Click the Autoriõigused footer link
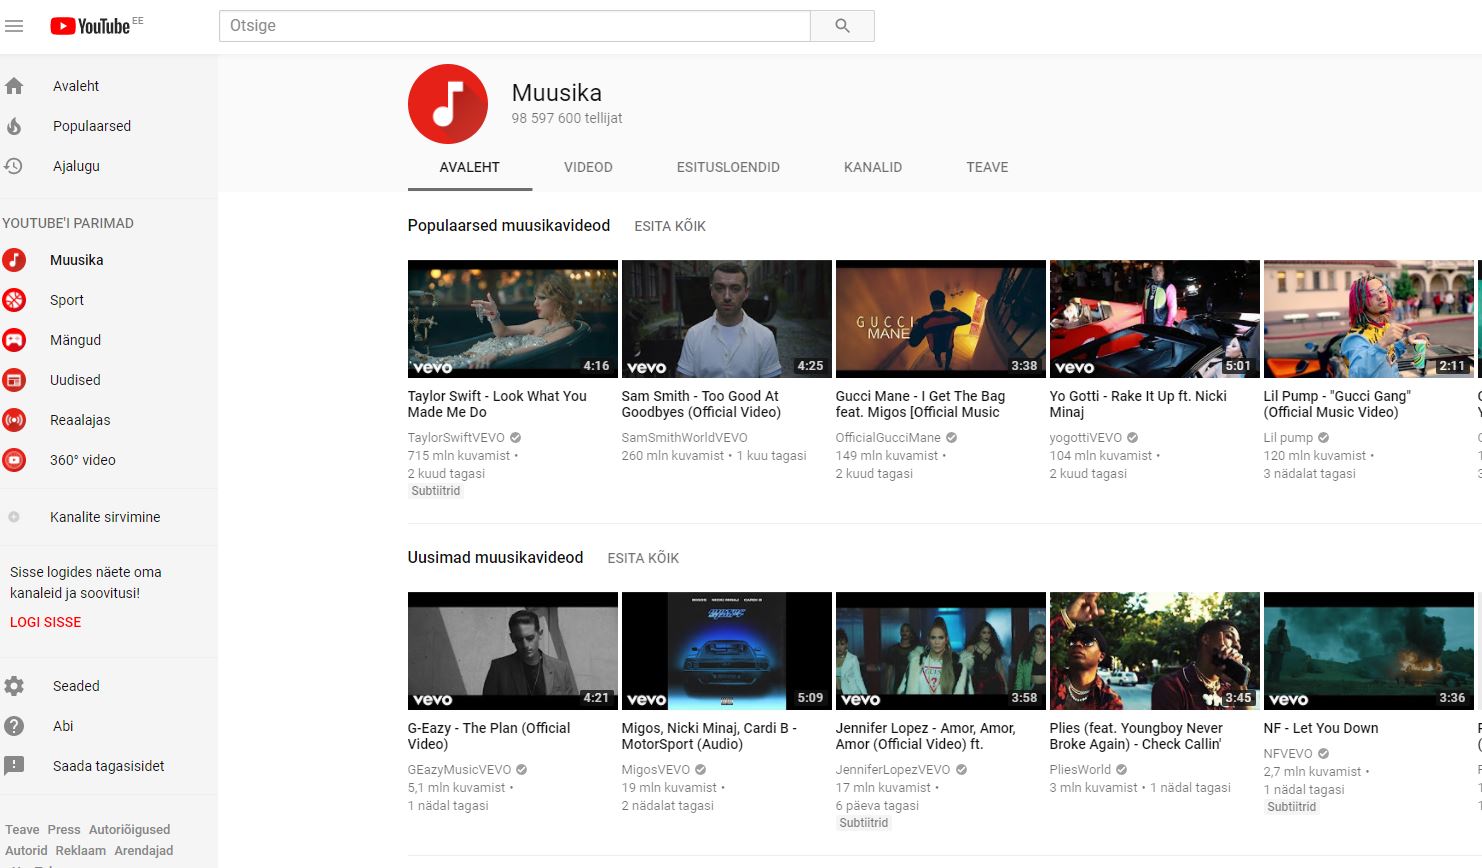The image size is (1482, 868). (x=129, y=830)
